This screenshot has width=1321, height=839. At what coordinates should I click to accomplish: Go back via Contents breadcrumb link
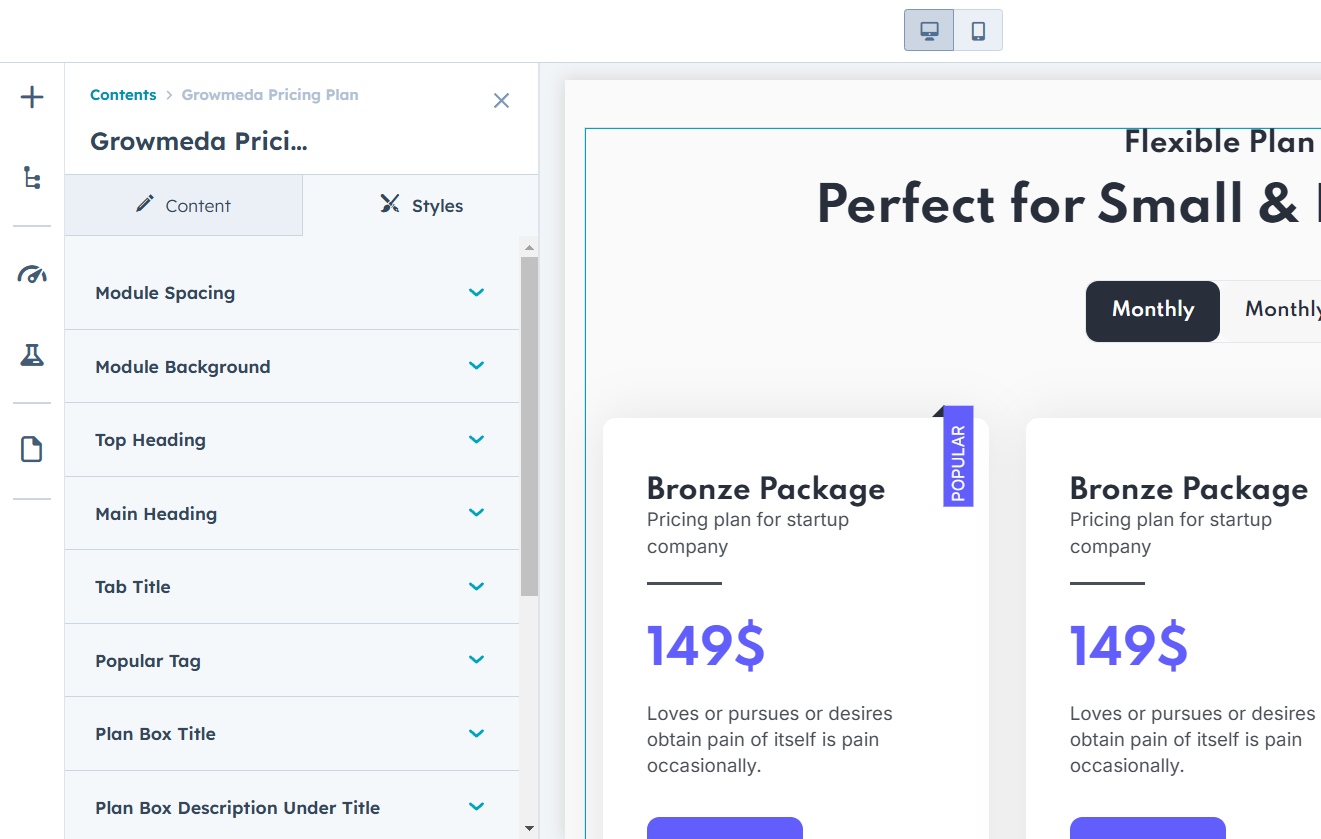point(123,95)
